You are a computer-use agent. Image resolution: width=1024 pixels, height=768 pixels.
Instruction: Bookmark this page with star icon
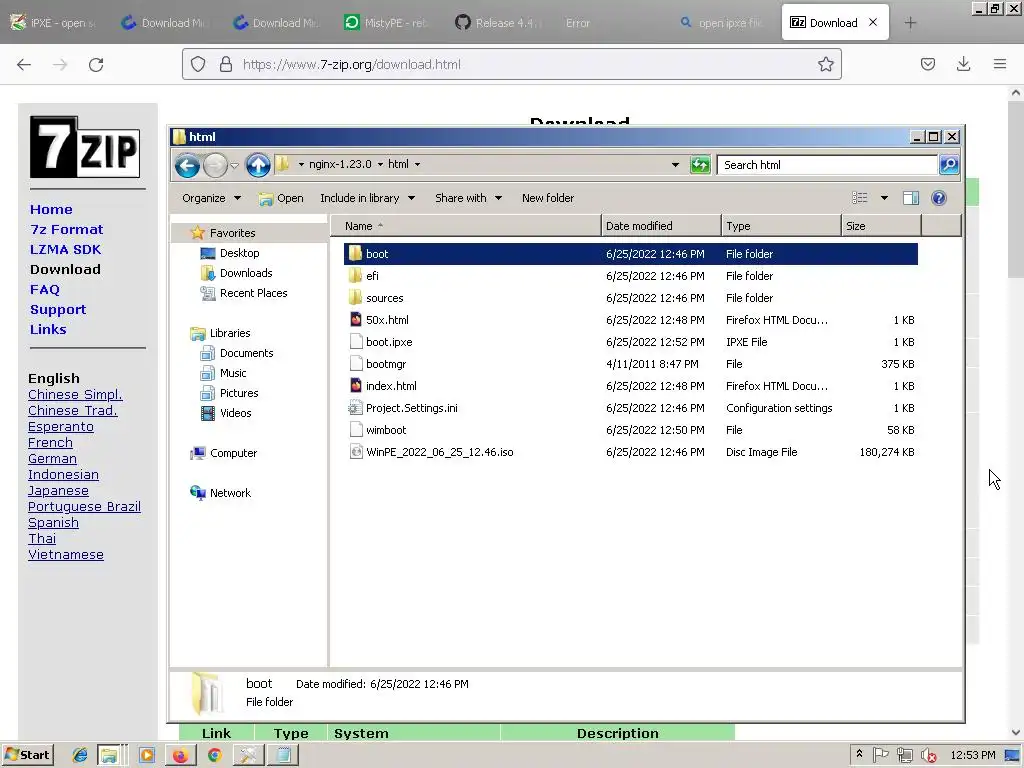pos(825,64)
